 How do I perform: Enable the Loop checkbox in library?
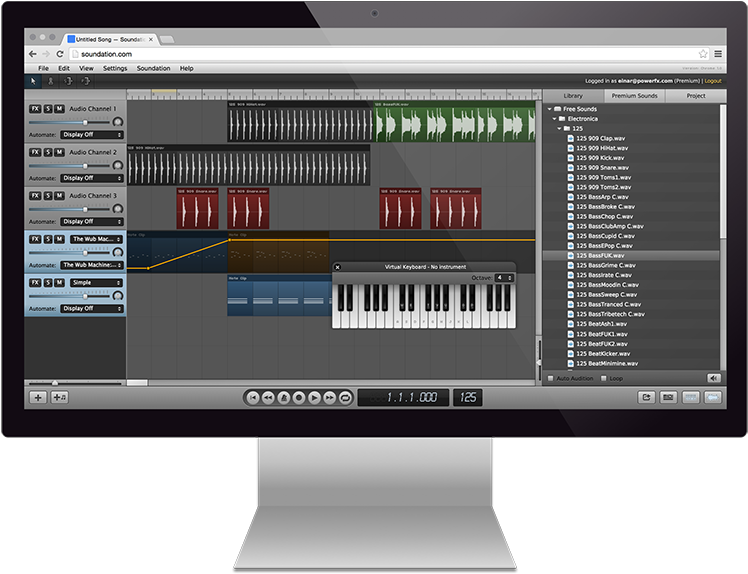603,378
